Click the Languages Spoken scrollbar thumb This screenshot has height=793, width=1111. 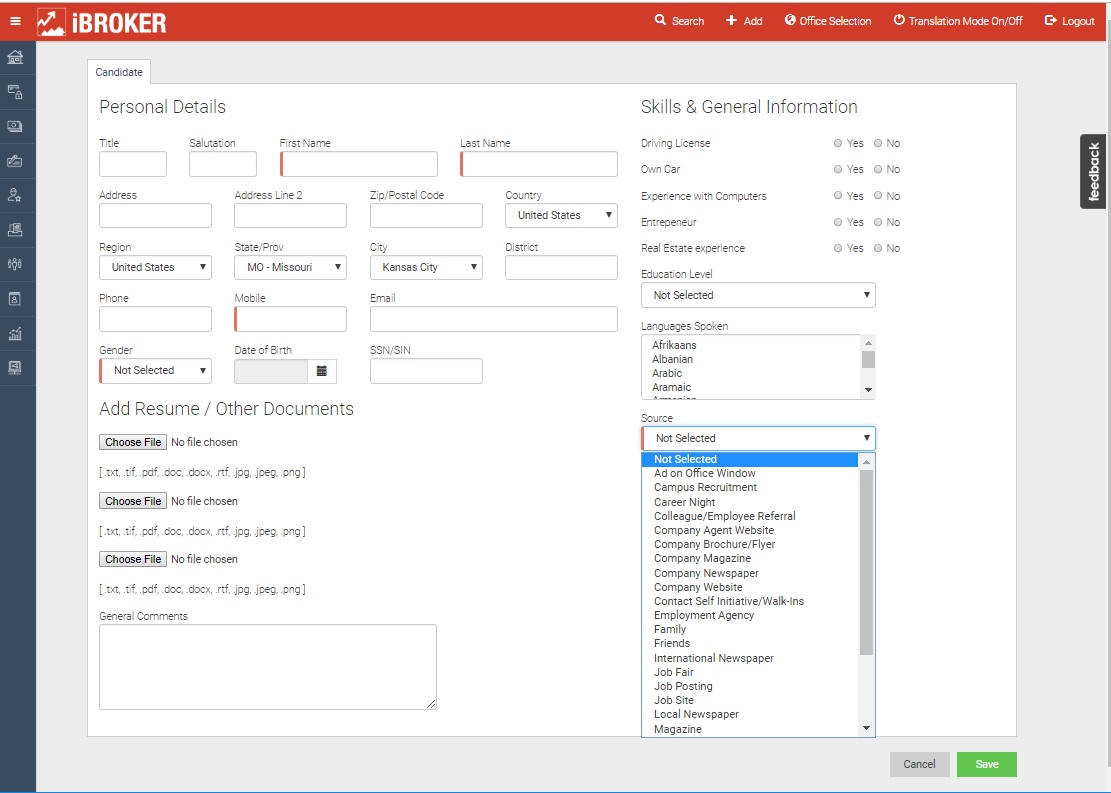click(868, 359)
